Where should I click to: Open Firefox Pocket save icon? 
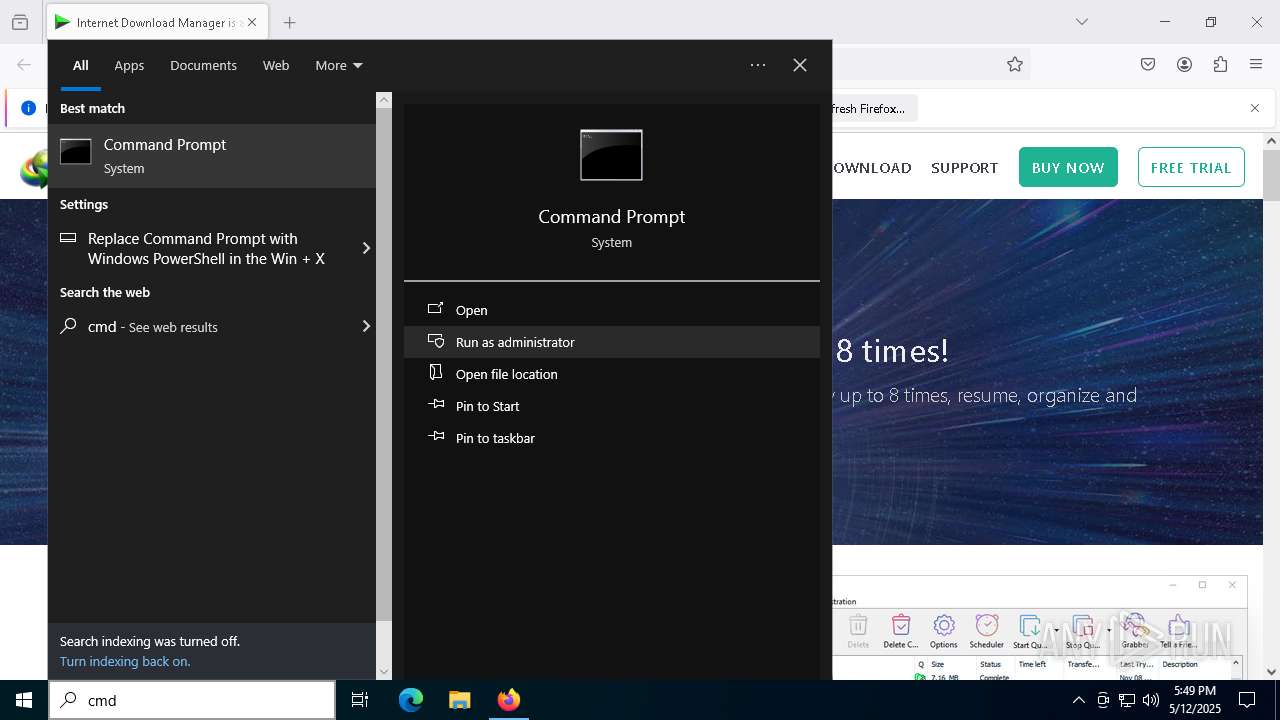(x=1148, y=64)
